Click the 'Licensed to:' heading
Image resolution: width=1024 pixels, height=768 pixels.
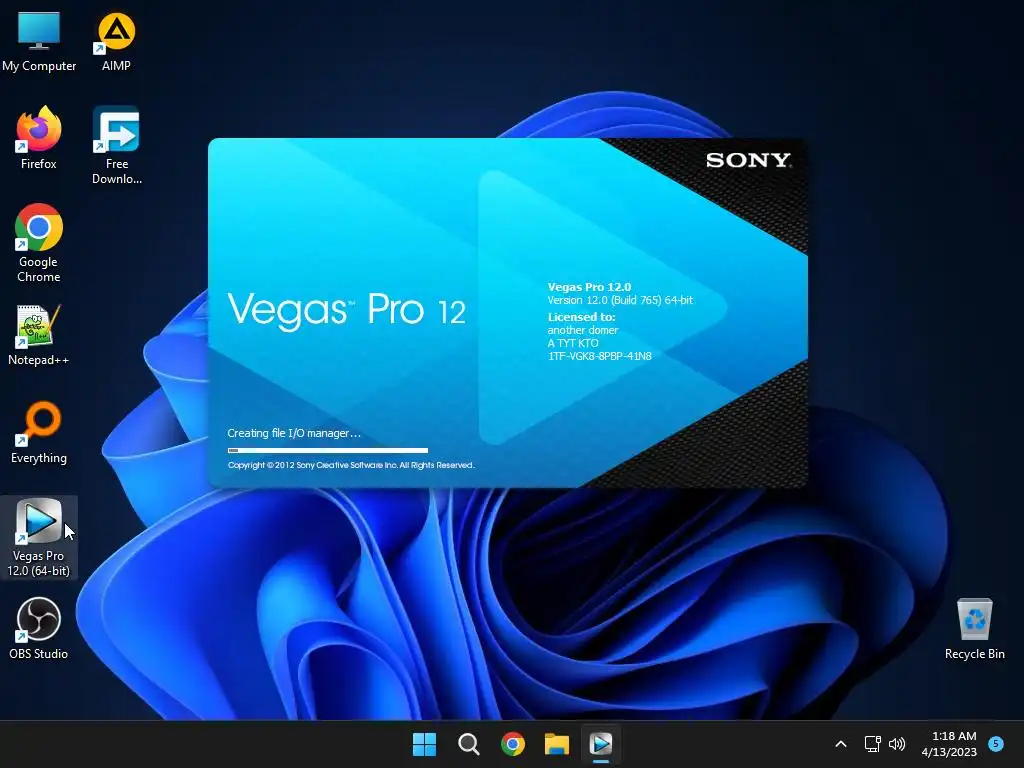[x=581, y=317]
